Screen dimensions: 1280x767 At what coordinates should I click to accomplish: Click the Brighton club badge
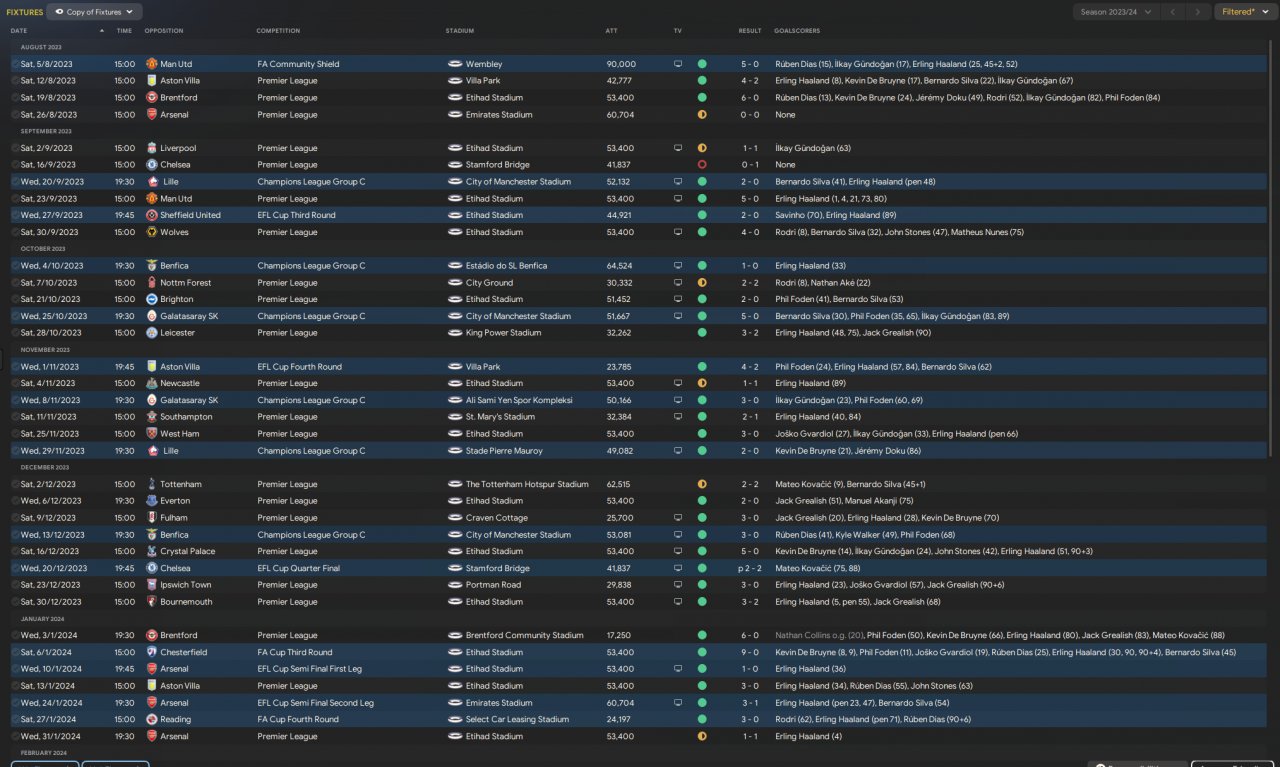tap(152, 299)
